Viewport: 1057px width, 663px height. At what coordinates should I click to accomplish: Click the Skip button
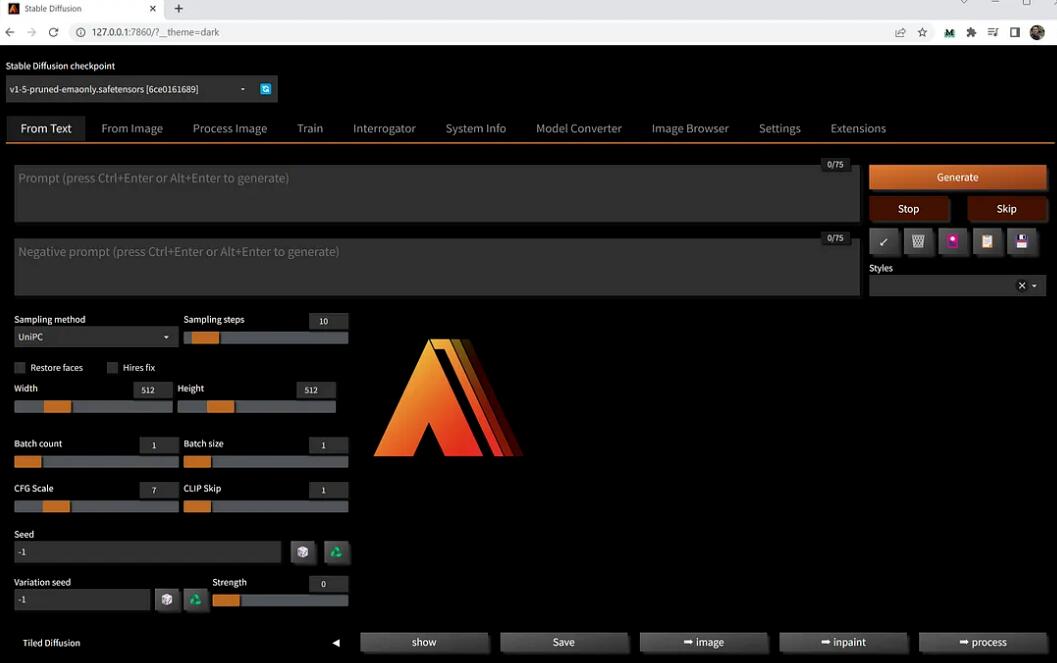[x=1006, y=209]
